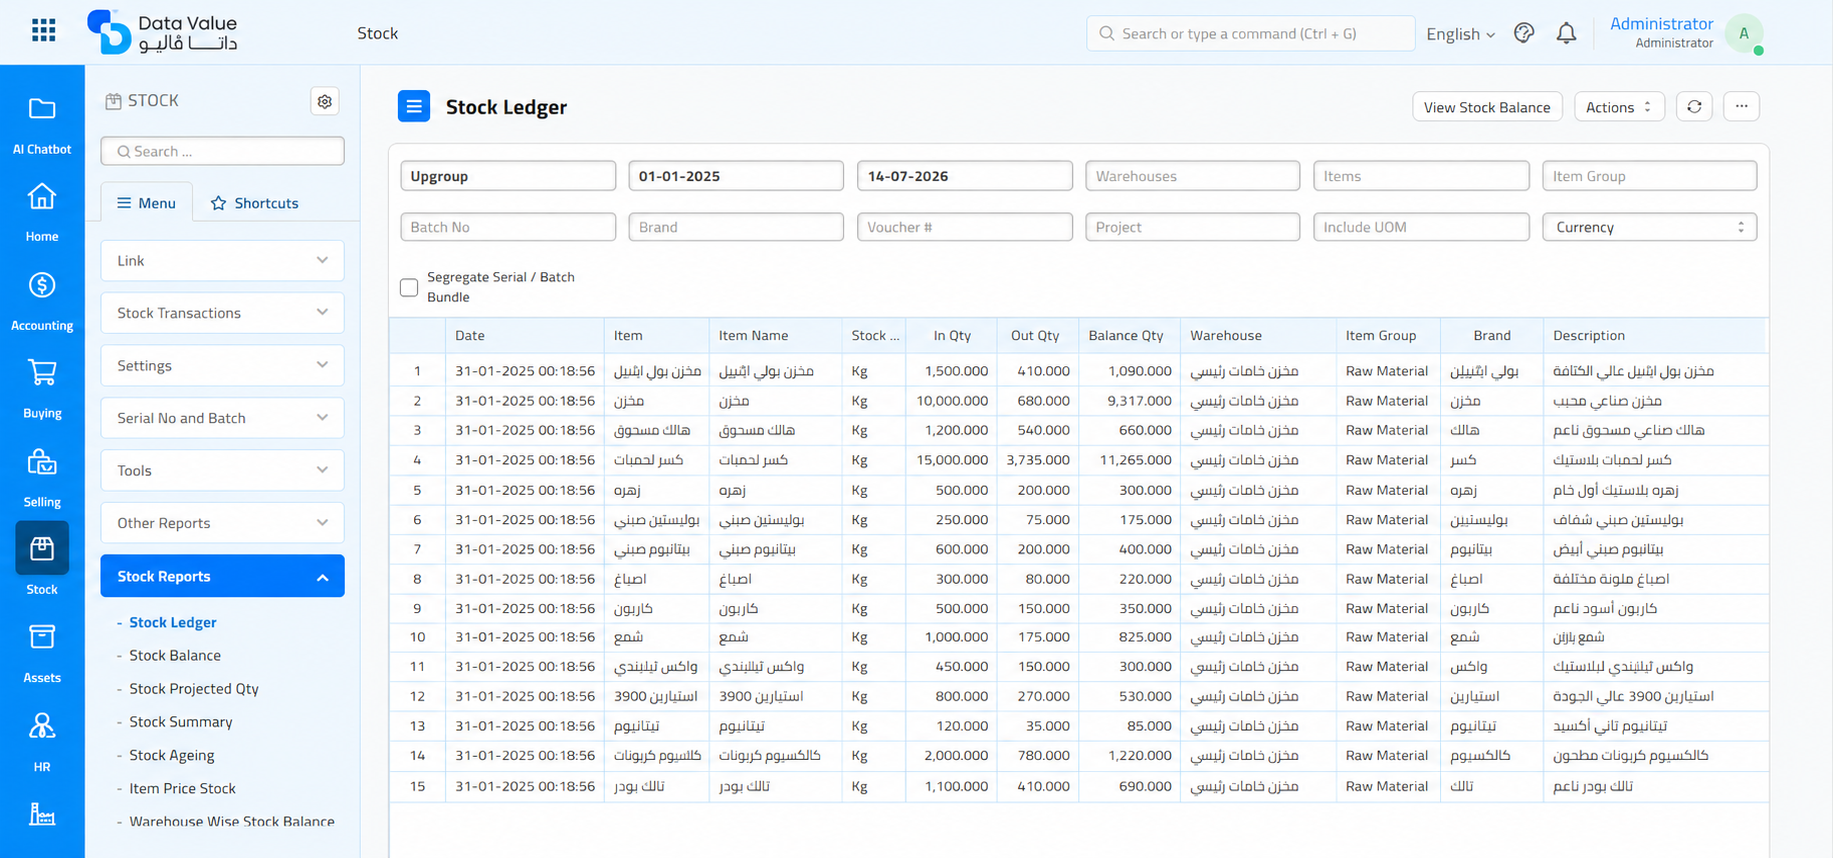Open the Stock Projected Qty report
The width and height of the screenshot is (1833, 858).
pos(194,688)
